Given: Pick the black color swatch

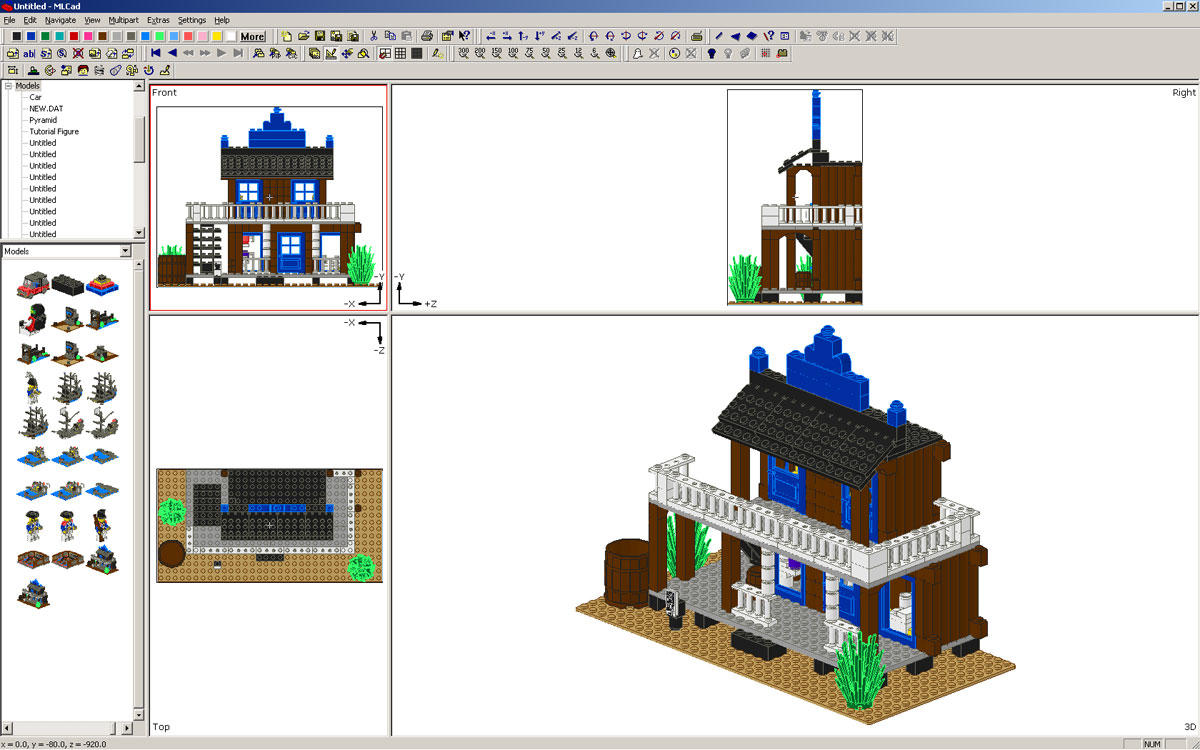Looking at the screenshot, I should point(17,36).
